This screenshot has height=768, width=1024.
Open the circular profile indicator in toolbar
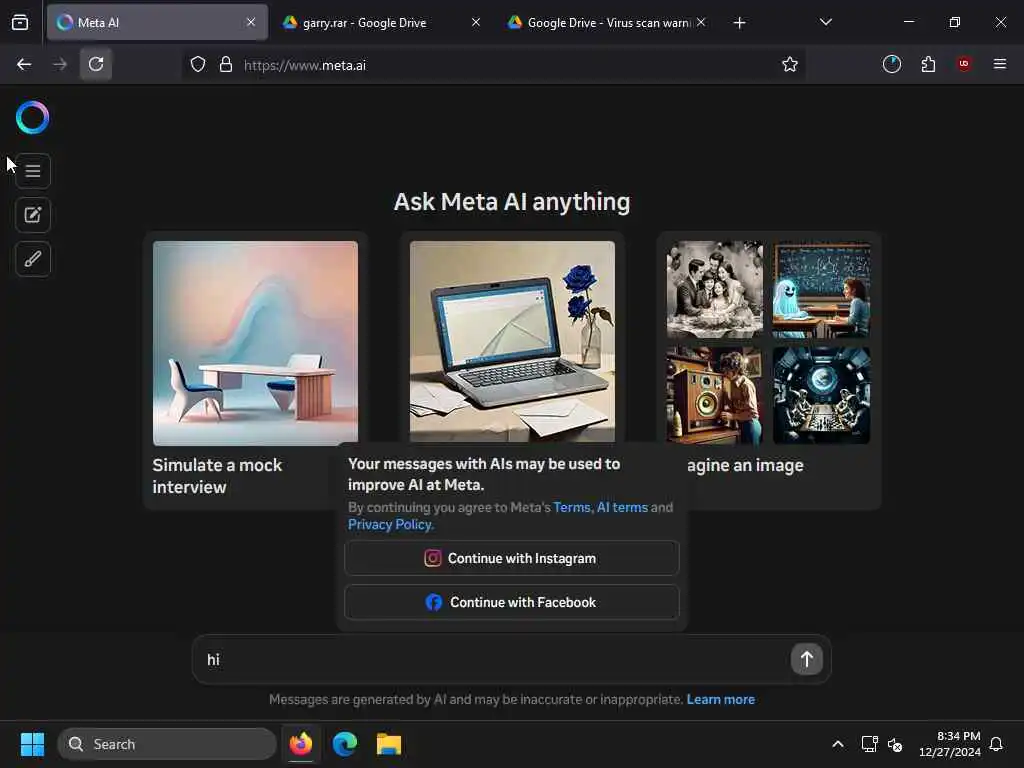point(891,64)
